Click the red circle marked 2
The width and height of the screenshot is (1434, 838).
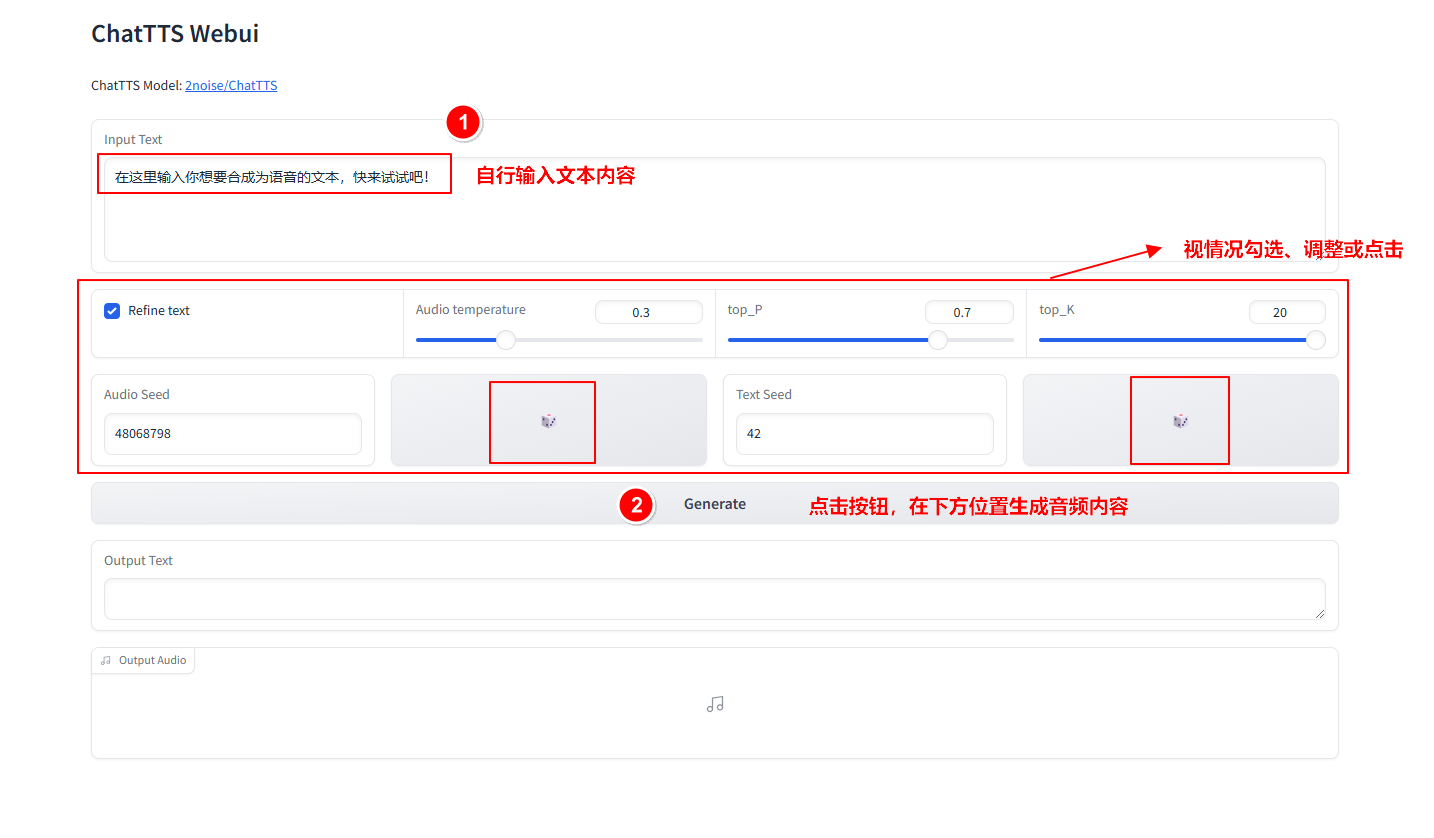(x=636, y=505)
